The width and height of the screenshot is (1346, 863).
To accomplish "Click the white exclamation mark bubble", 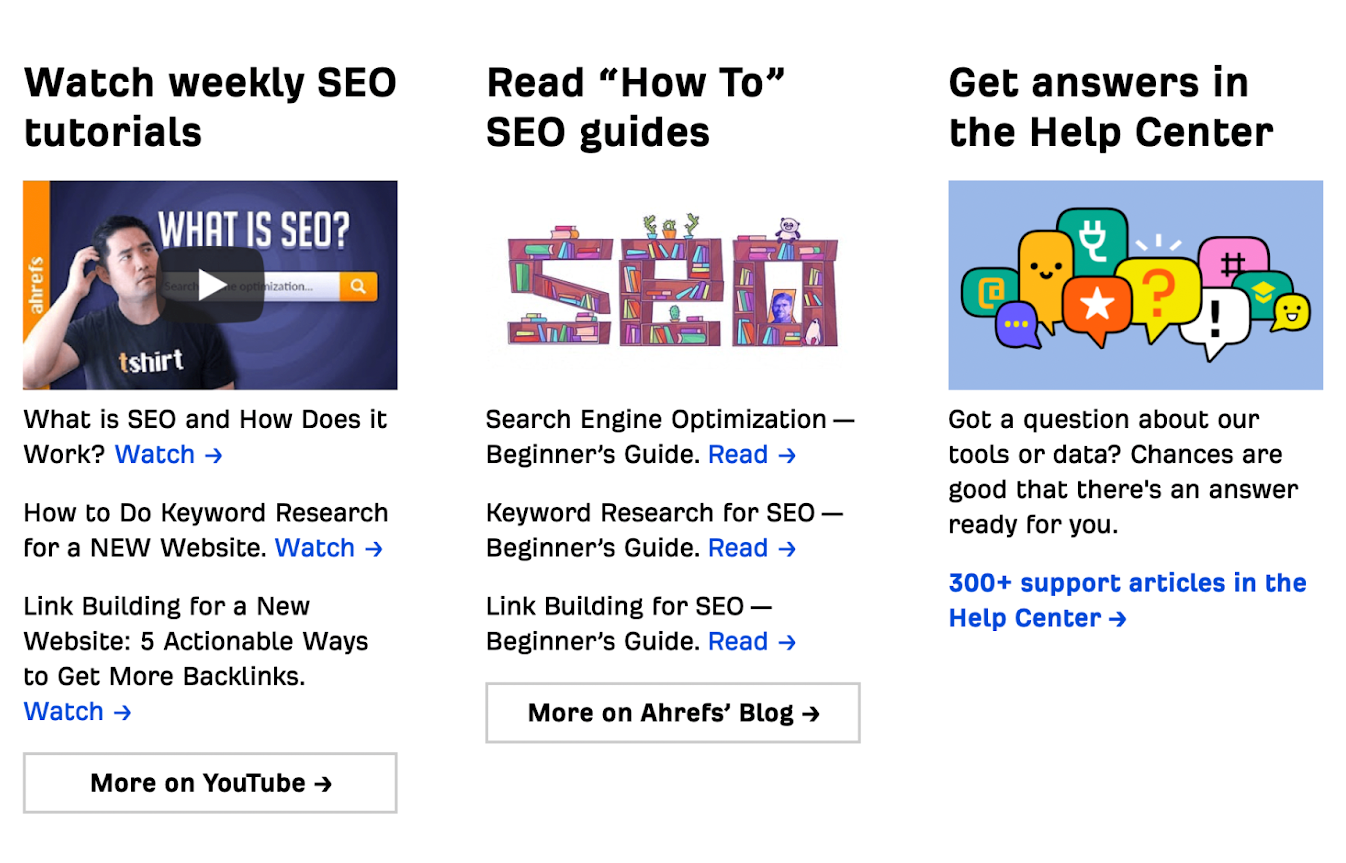I will tap(1215, 320).
